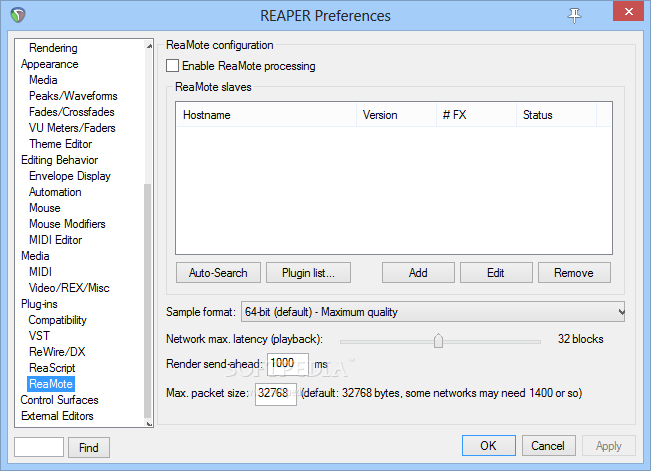Confirm settings with OK button
Viewport: 651px width, 471px height.
489,446
